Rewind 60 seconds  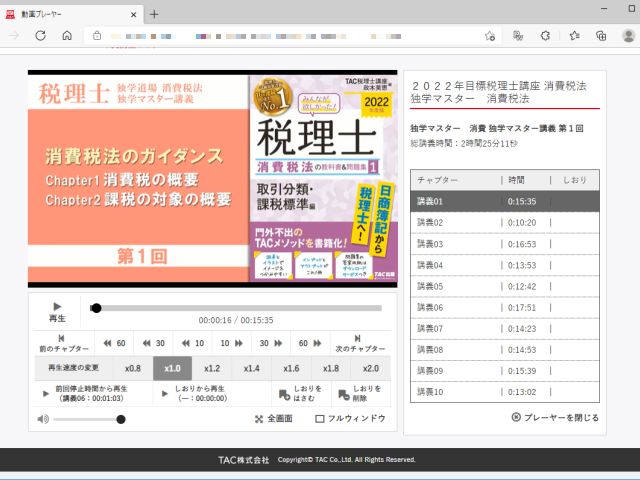113,342
